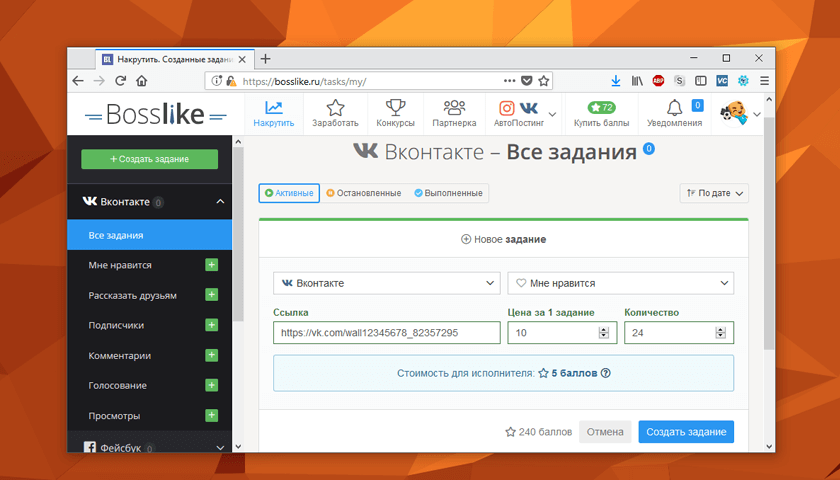Click the Количество field spinner arrows
Screen dimensions: 840x480
point(721,333)
